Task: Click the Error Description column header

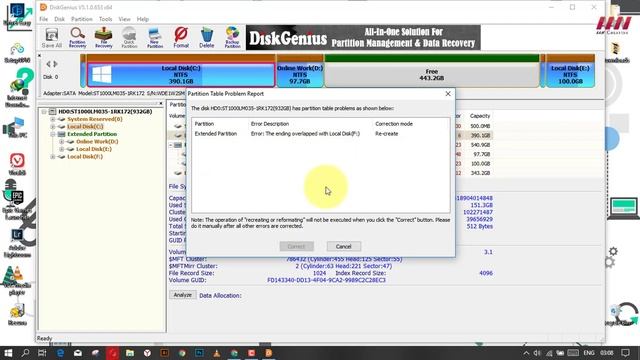Action: 270,124
